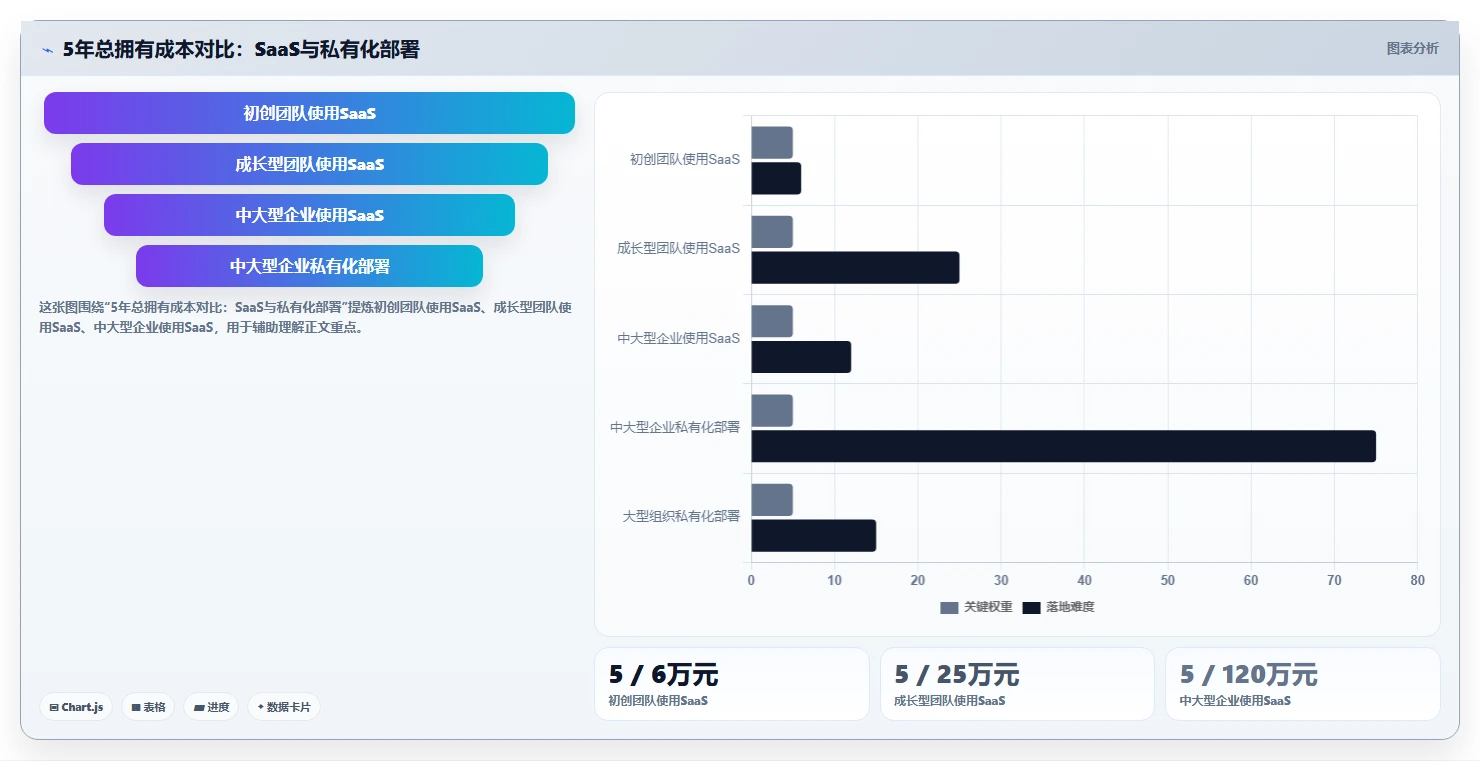Select the 成长型团队使用SaaS funnel bar

click(309, 164)
